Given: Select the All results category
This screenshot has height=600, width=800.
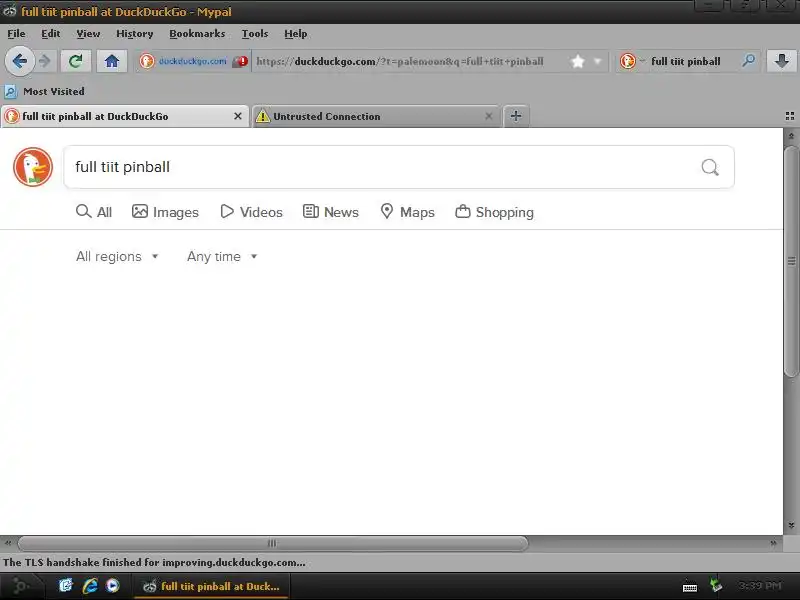Looking at the screenshot, I should pyautogui.click(x=94, y=212).
